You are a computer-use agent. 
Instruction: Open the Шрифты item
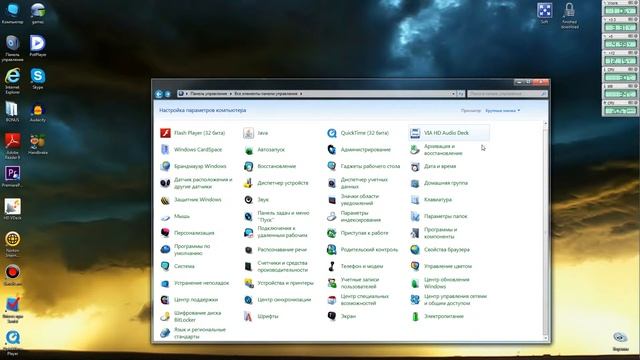(x=261, y=316)
